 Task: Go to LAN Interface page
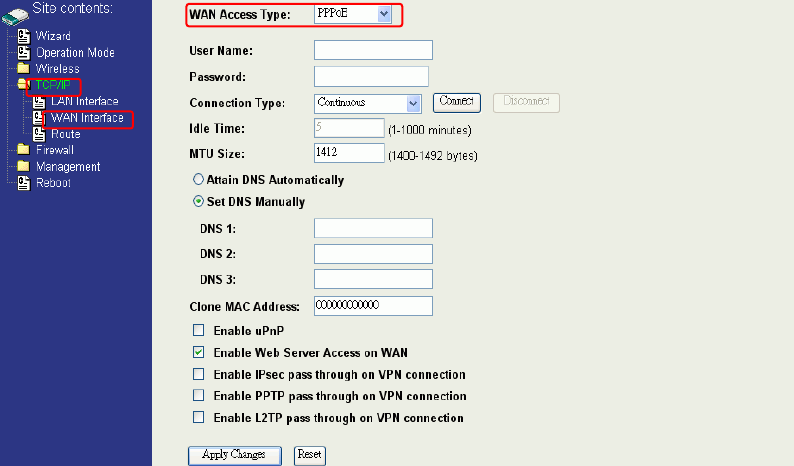85,101
